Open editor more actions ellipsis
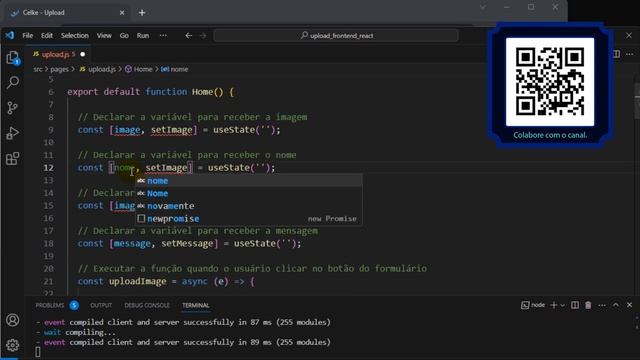Screen dimensions: 640x360 click(x=630, y=54)
